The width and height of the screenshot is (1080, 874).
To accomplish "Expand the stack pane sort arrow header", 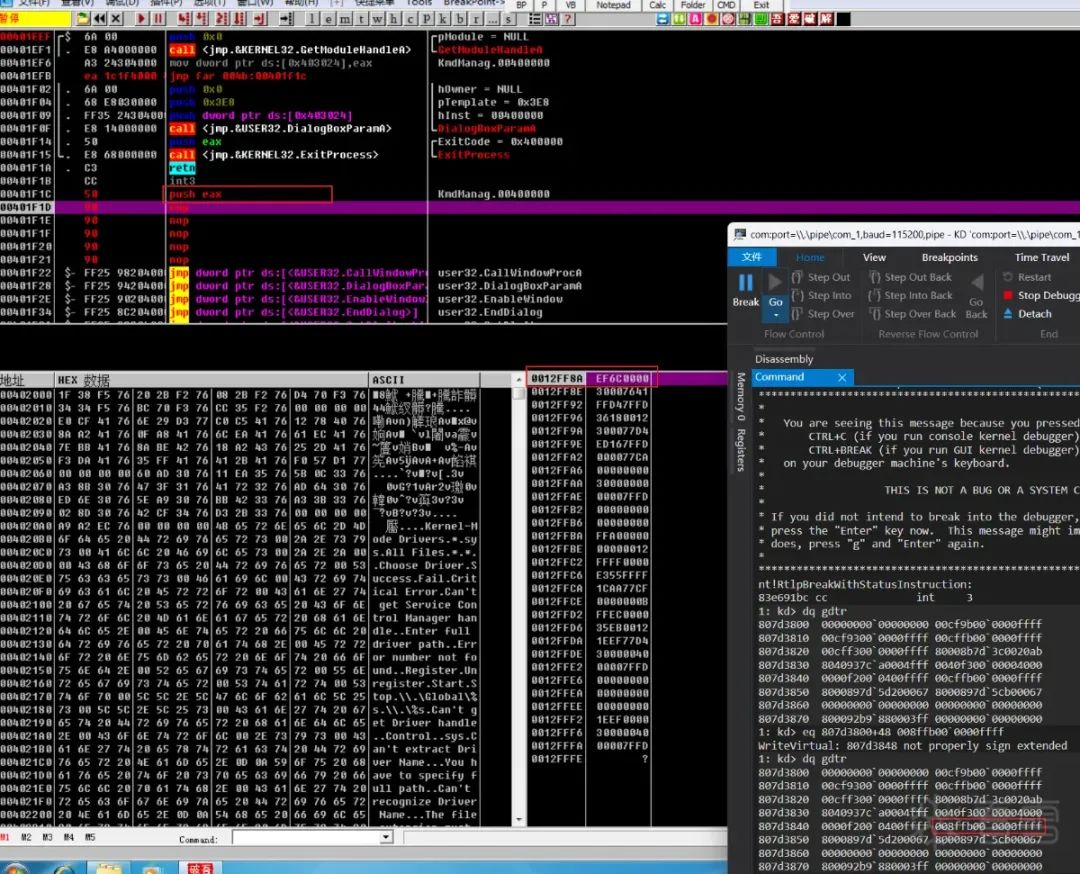I will tap(519, 379).
